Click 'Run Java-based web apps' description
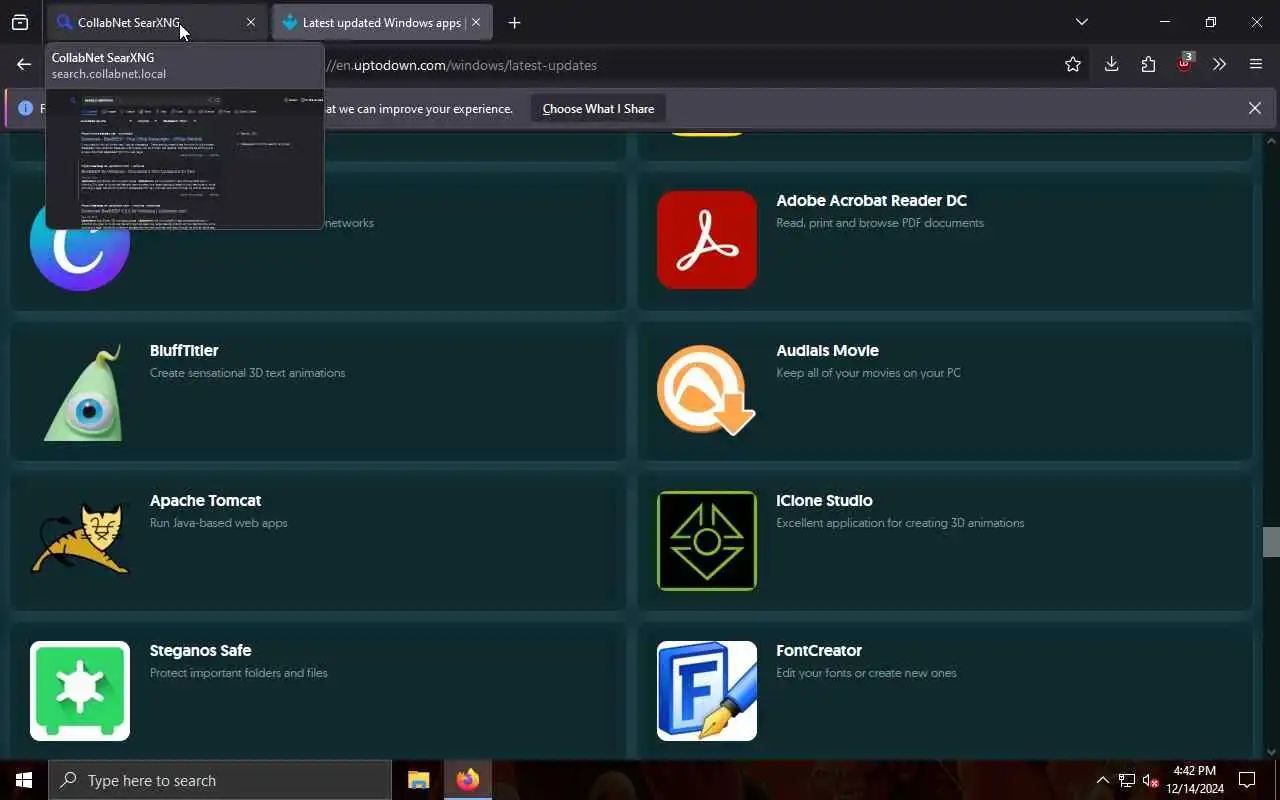1280x800 pixels. tap(218, 522)
